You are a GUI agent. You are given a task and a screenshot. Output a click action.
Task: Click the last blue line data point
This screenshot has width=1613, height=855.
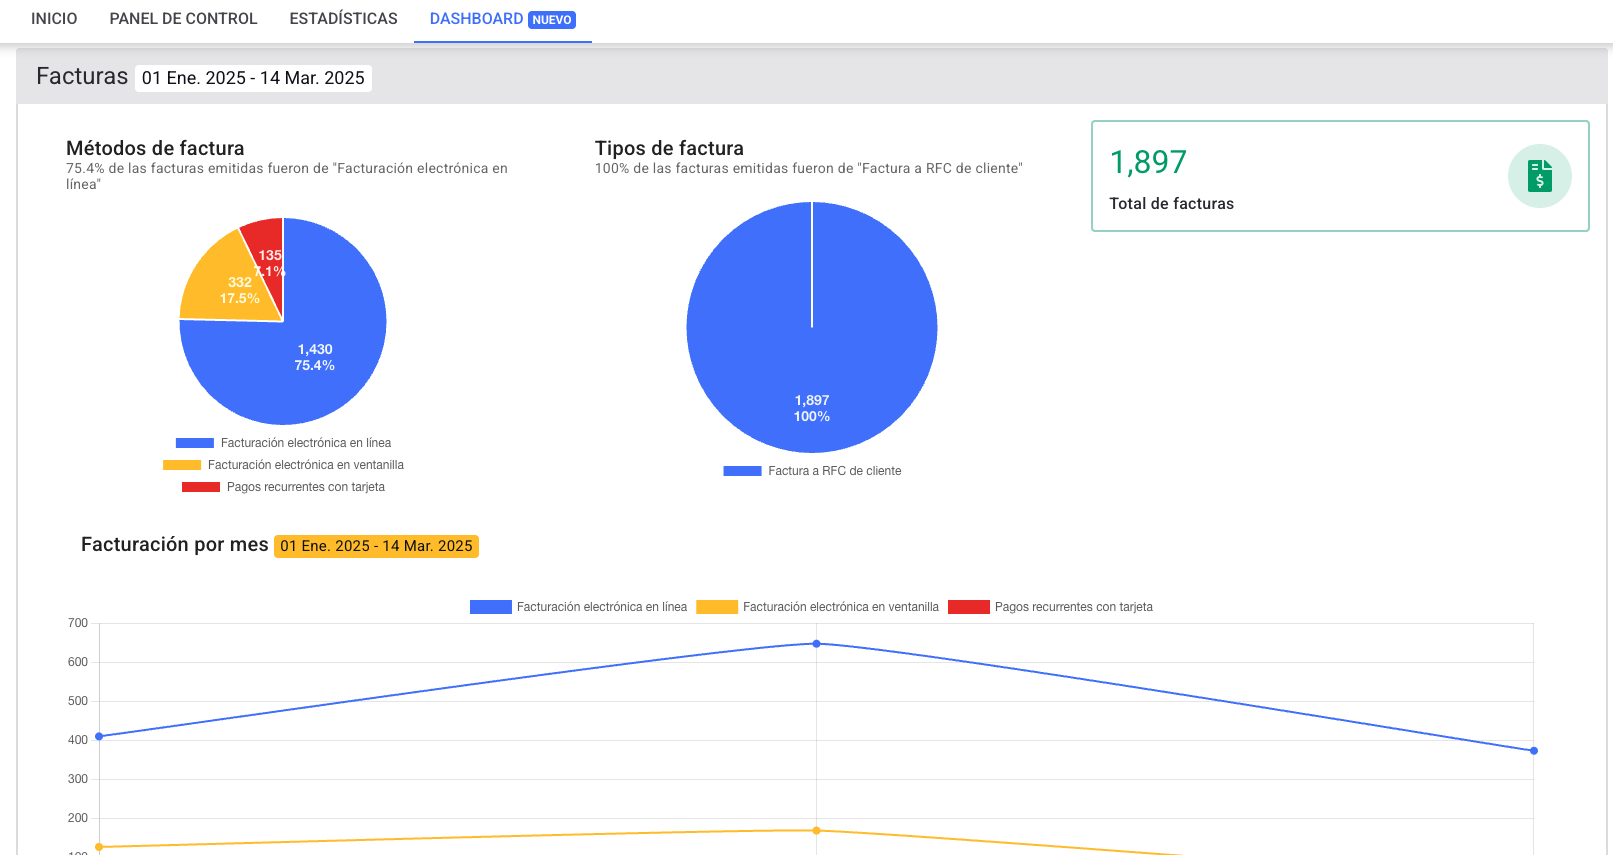pos(1534,751)
